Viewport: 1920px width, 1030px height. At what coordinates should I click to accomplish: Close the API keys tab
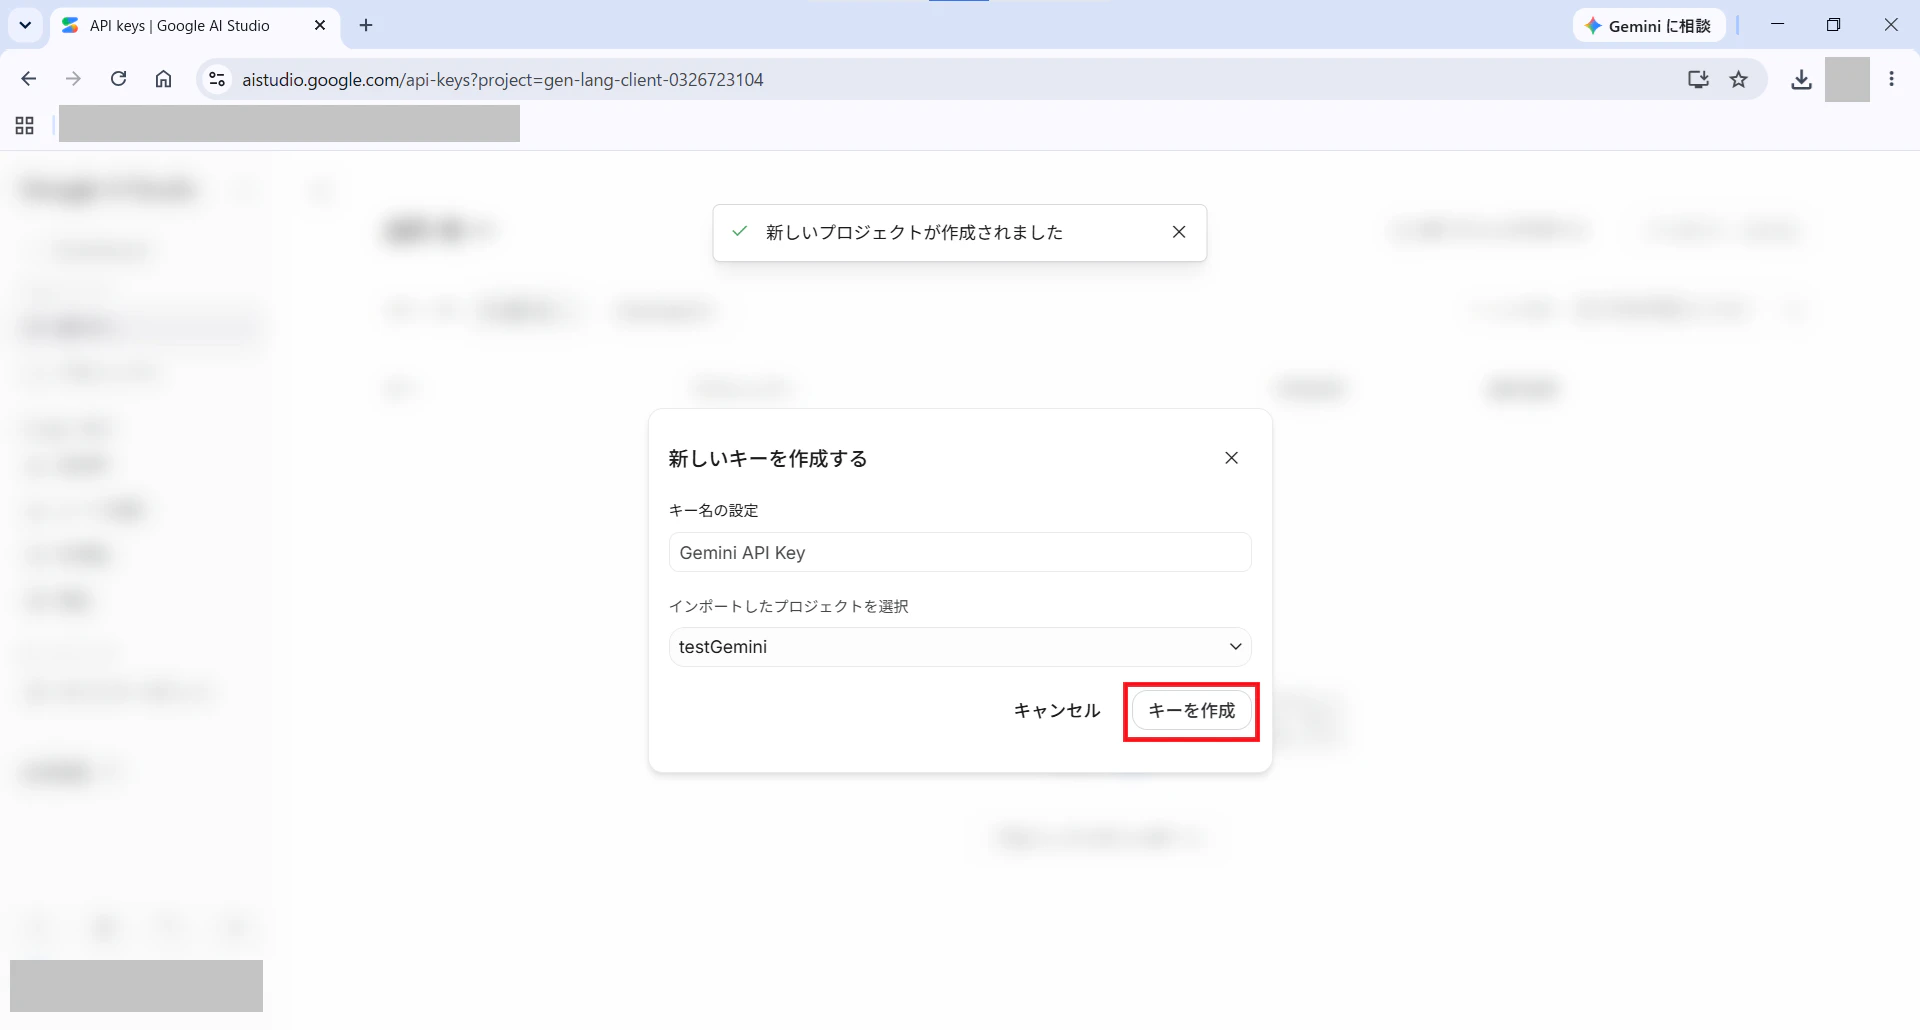point(320,26)
